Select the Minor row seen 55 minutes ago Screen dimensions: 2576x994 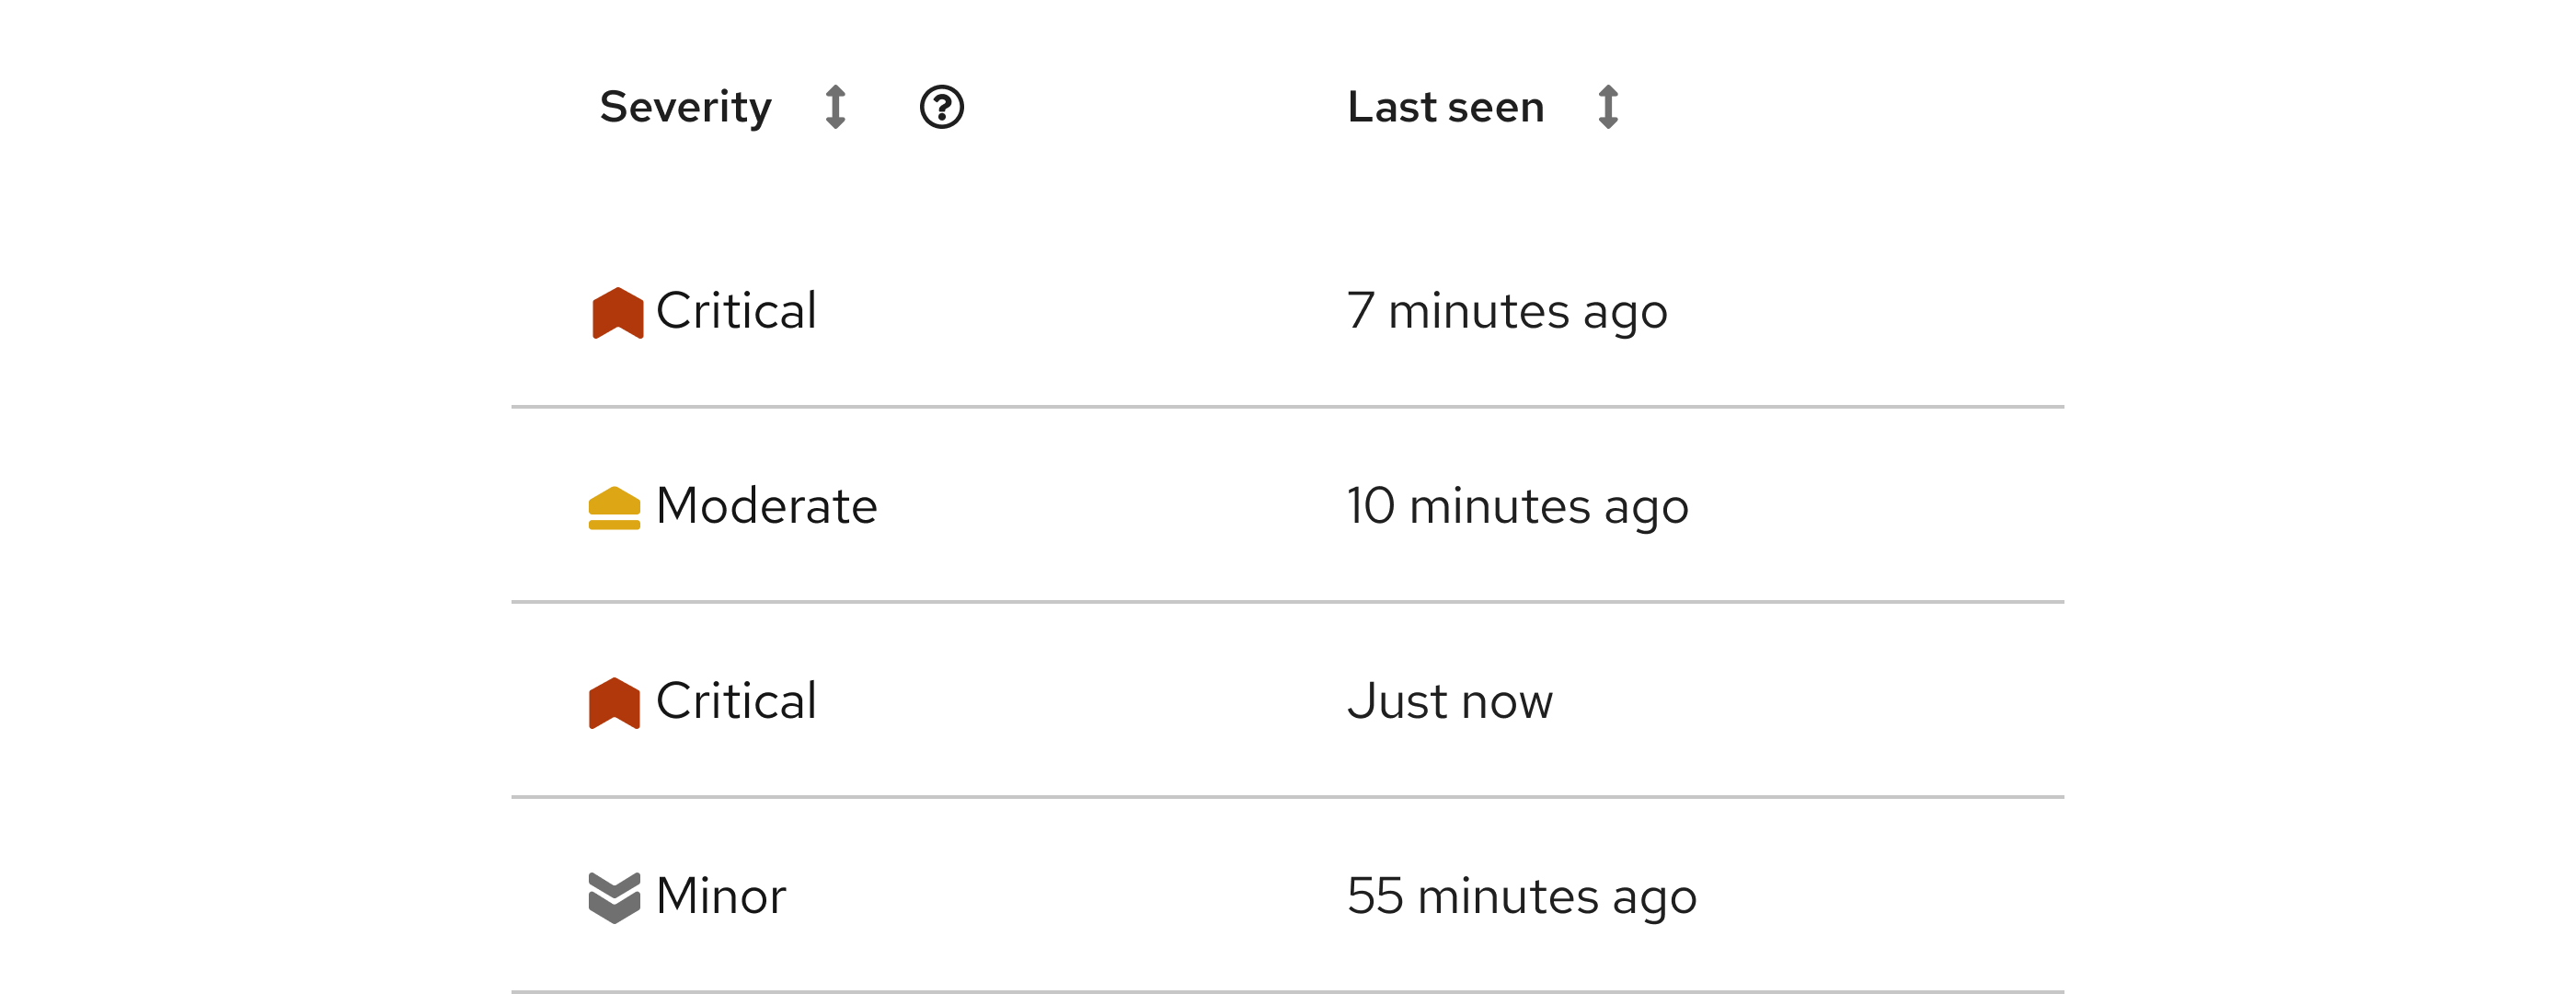coord(1100,896)
